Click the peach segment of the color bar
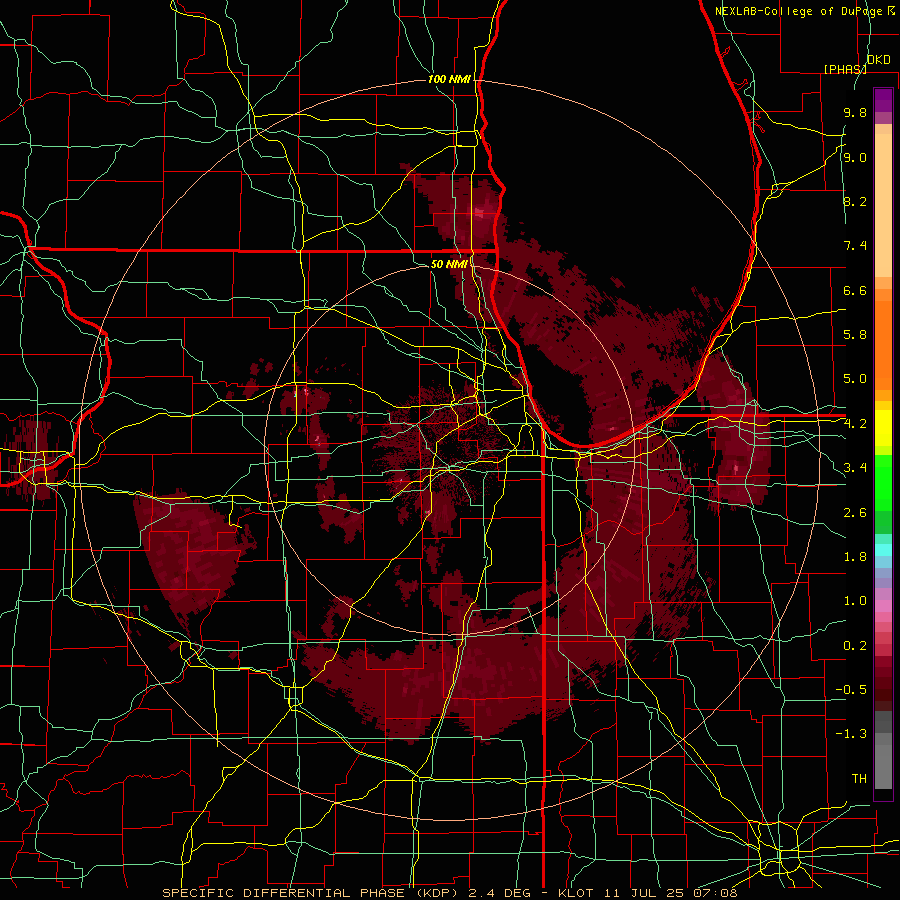The image size is (900, 900). [883, 205]
